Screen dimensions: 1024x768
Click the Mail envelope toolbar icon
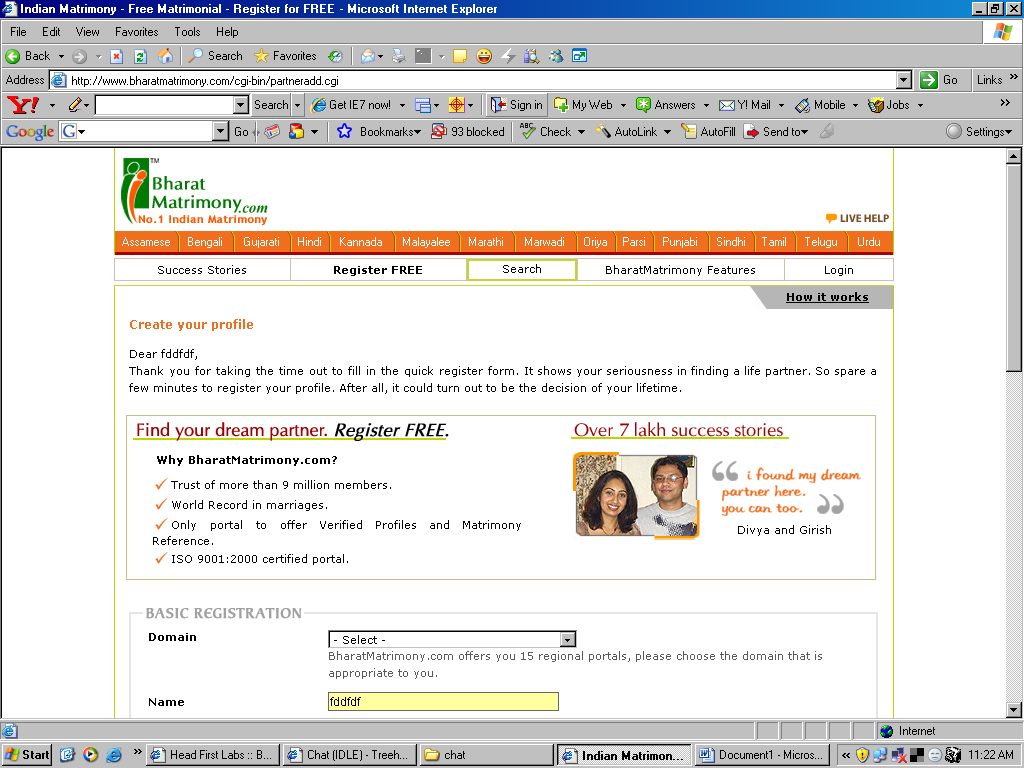368,56
